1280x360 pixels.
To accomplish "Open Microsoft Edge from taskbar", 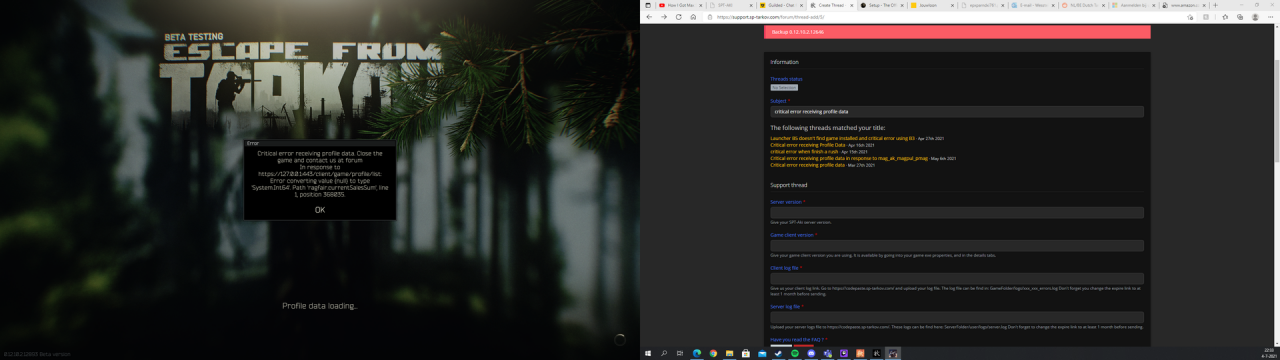I will click(697, 353).
